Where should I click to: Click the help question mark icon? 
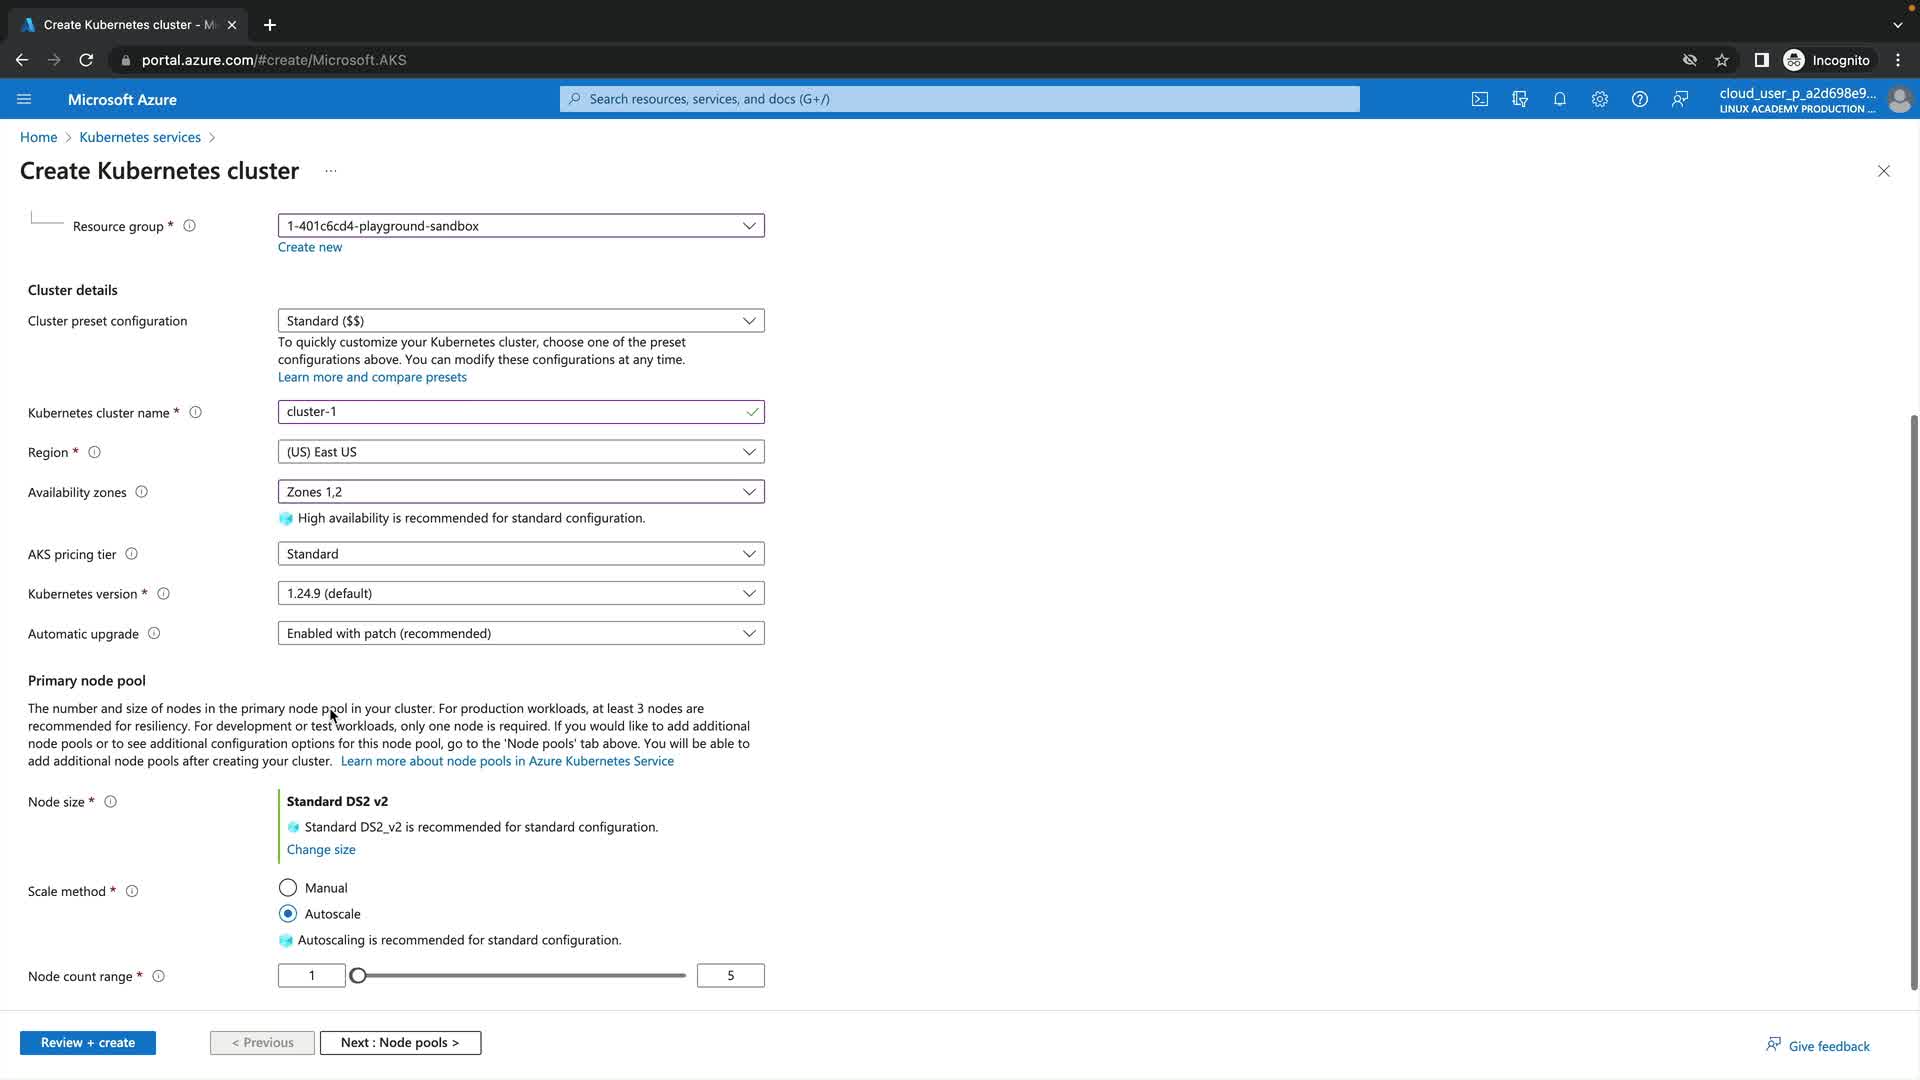(1639, 99)
